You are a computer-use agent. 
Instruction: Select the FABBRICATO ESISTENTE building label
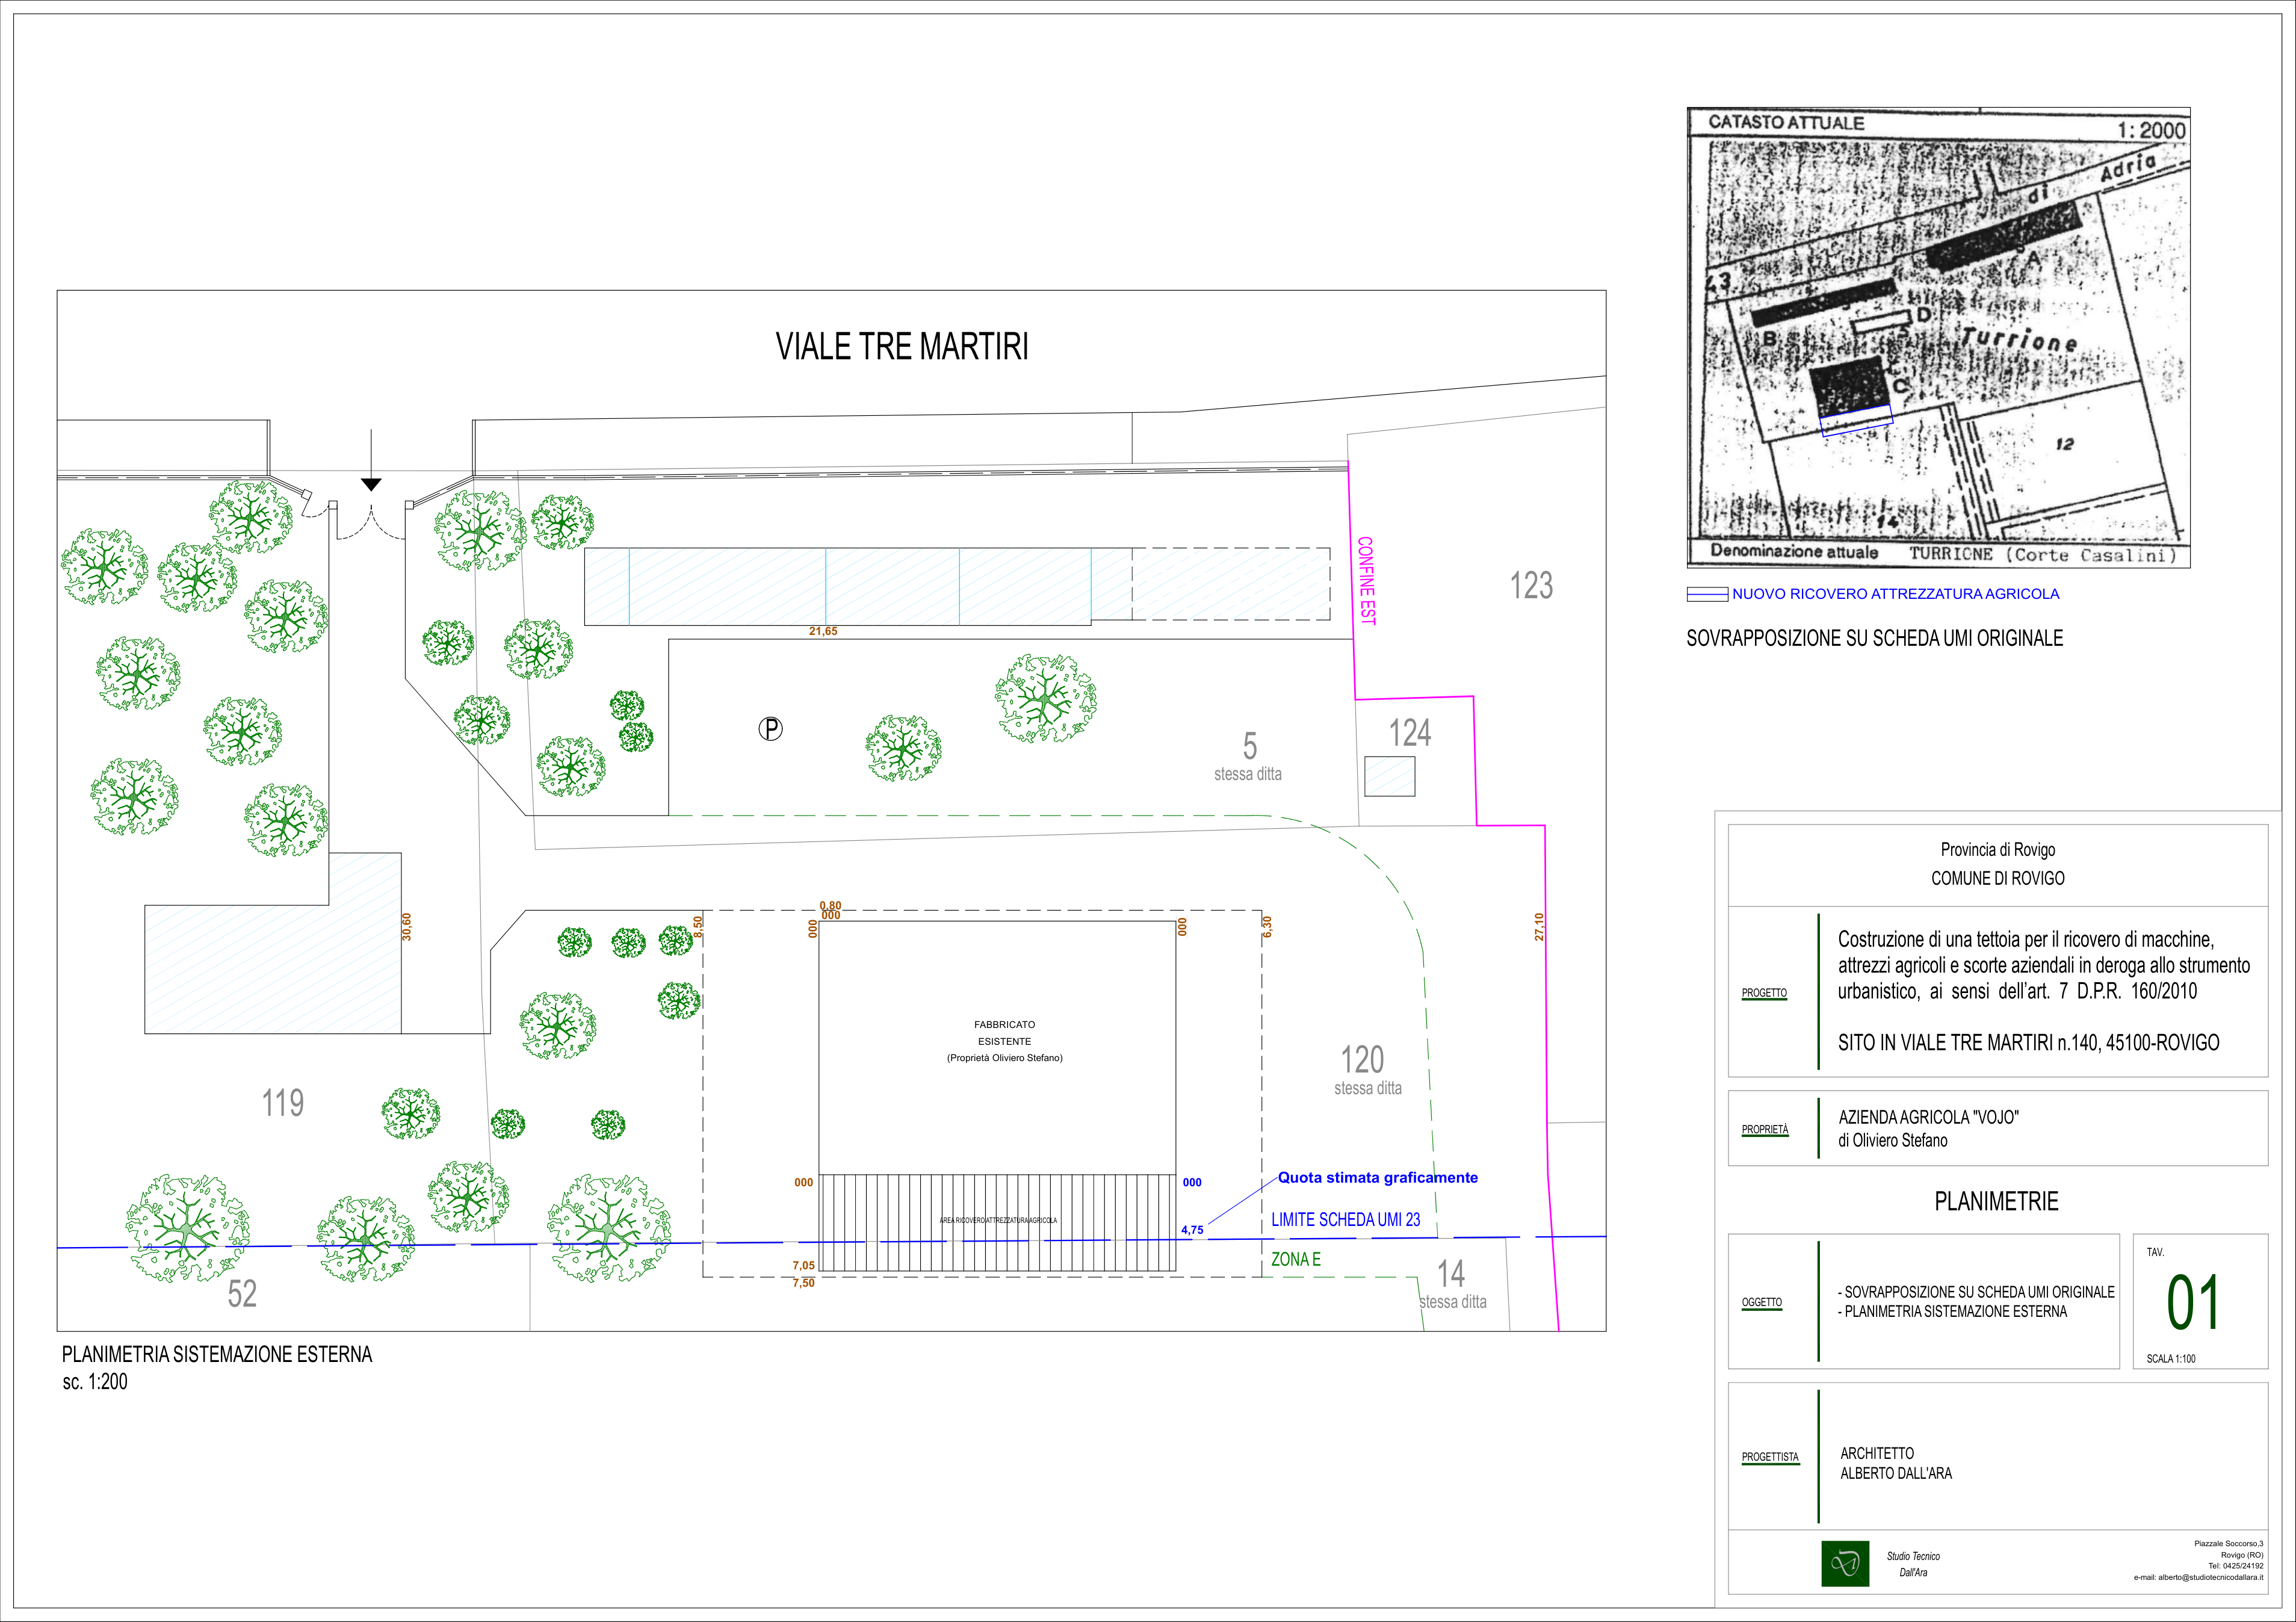(x=1005, y=1033)
